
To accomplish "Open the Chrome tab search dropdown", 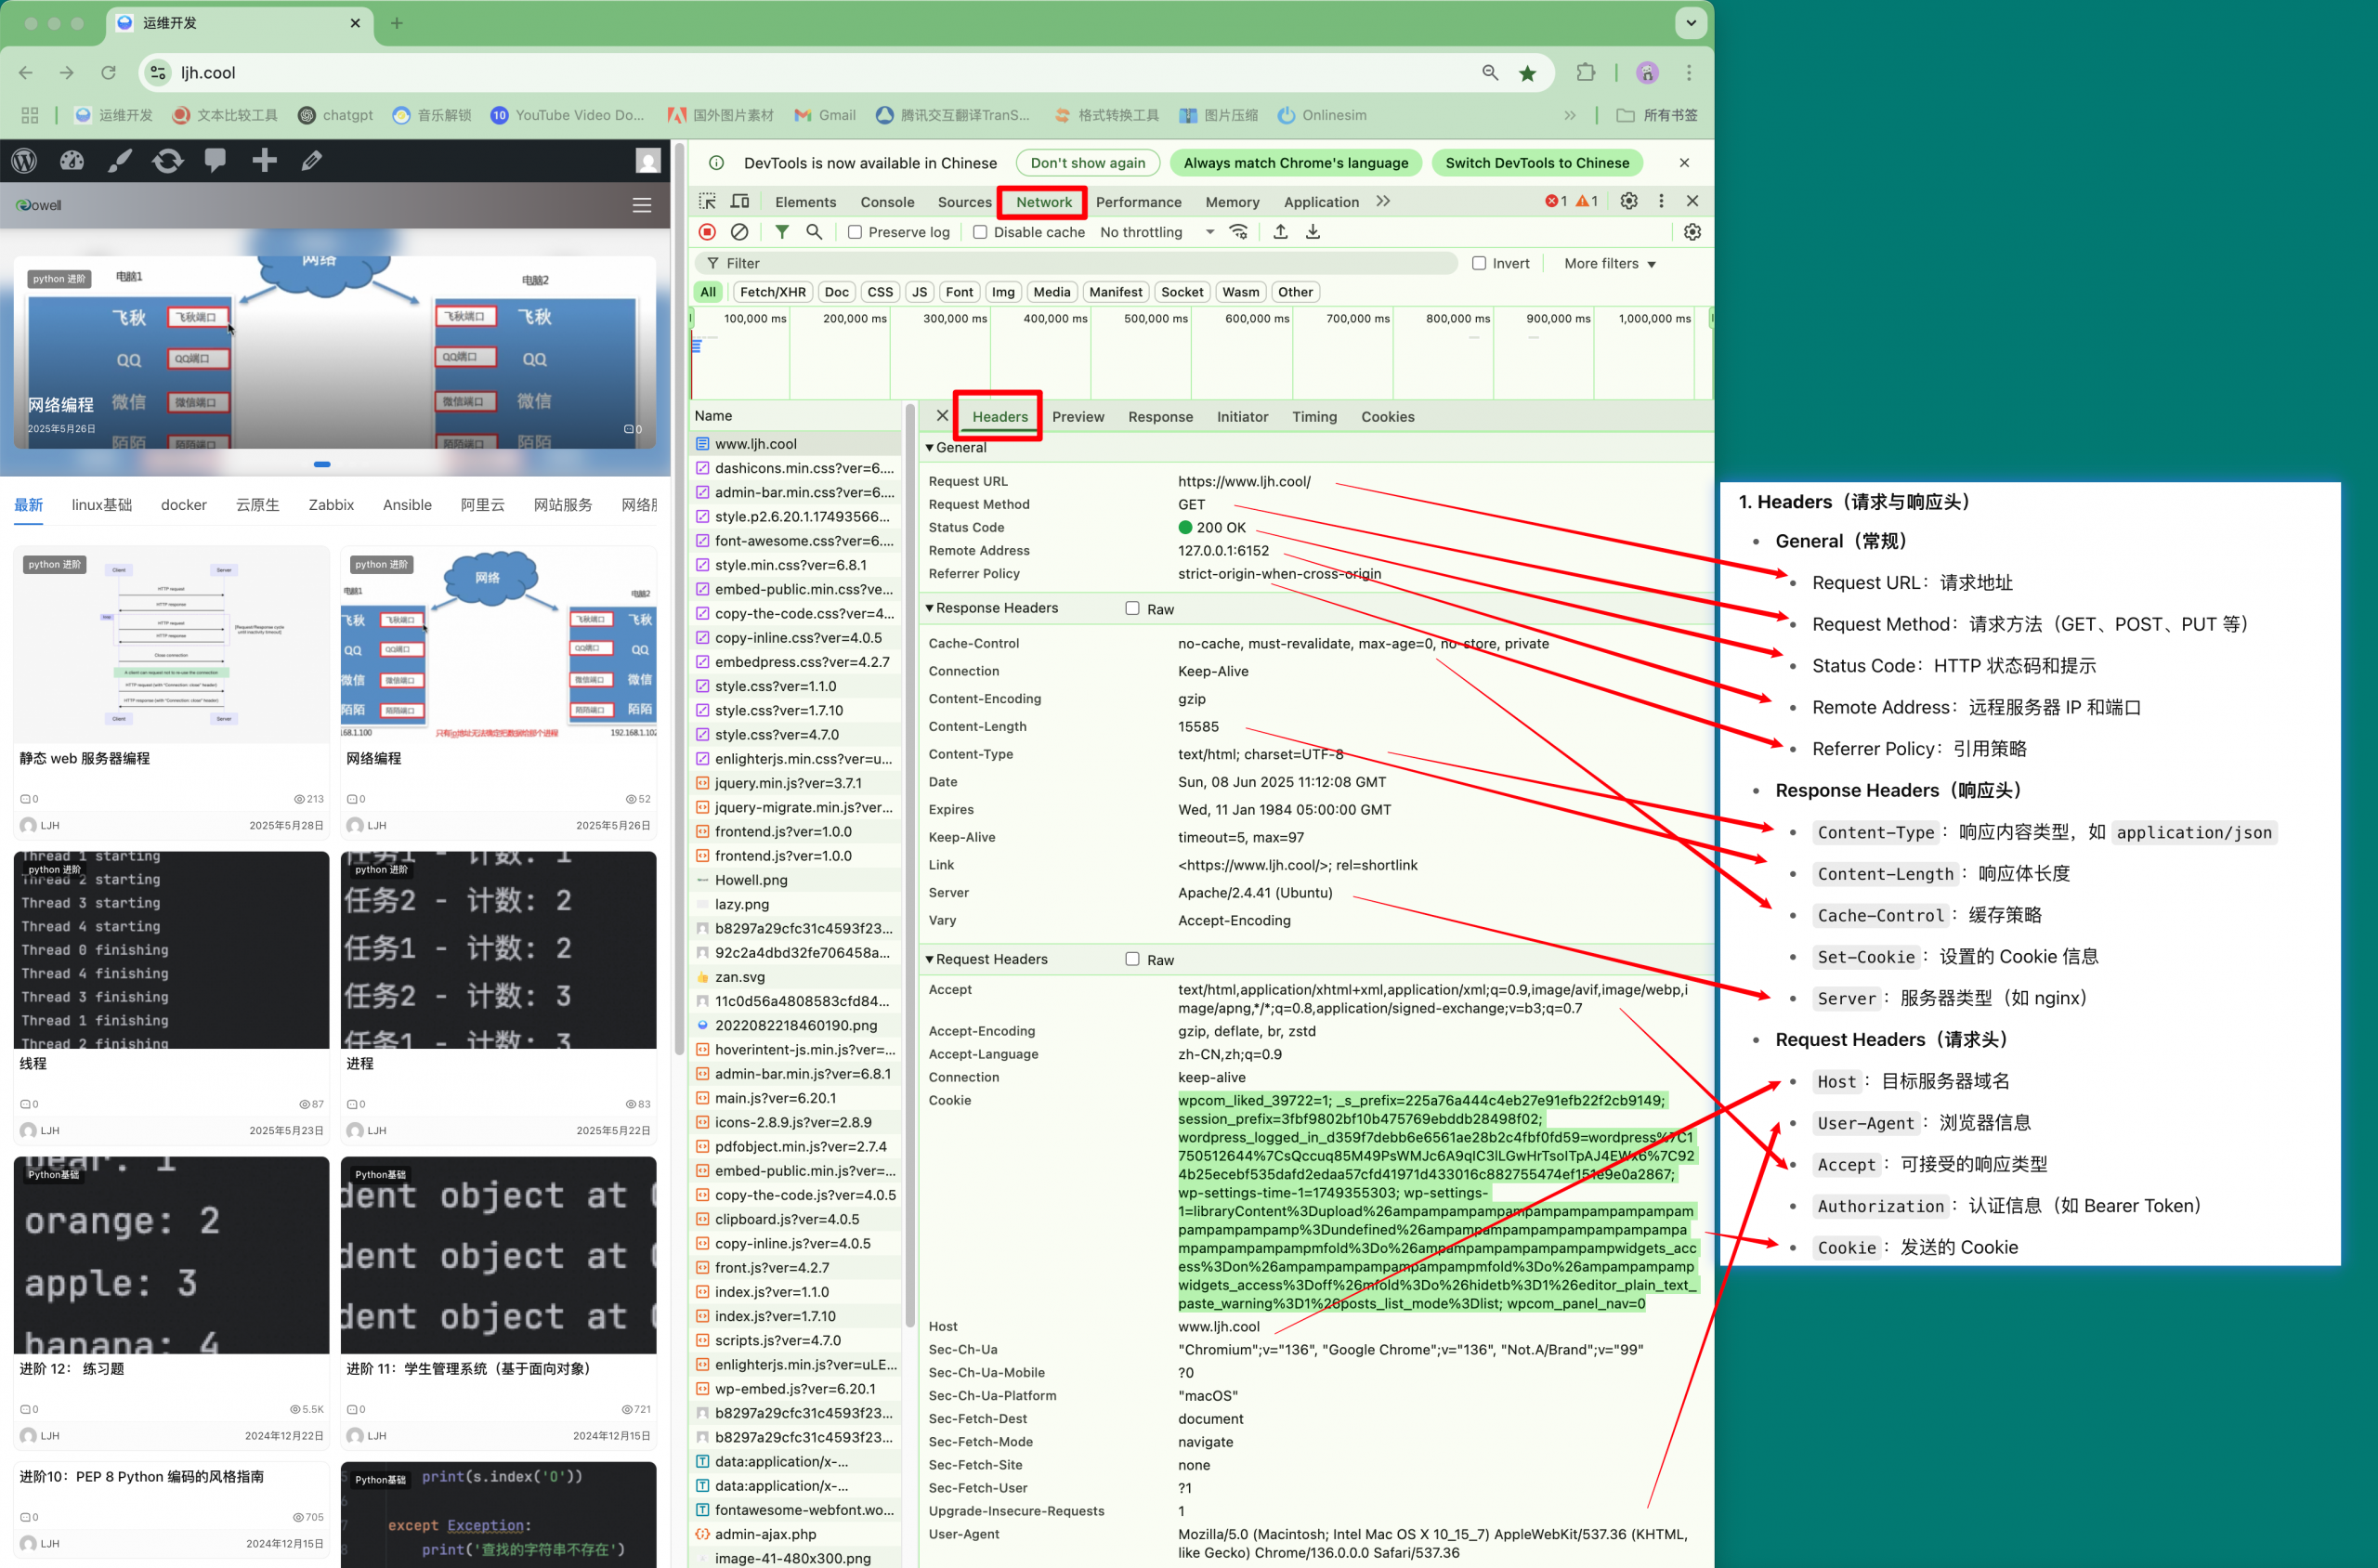I will [x=1690, y=23].
